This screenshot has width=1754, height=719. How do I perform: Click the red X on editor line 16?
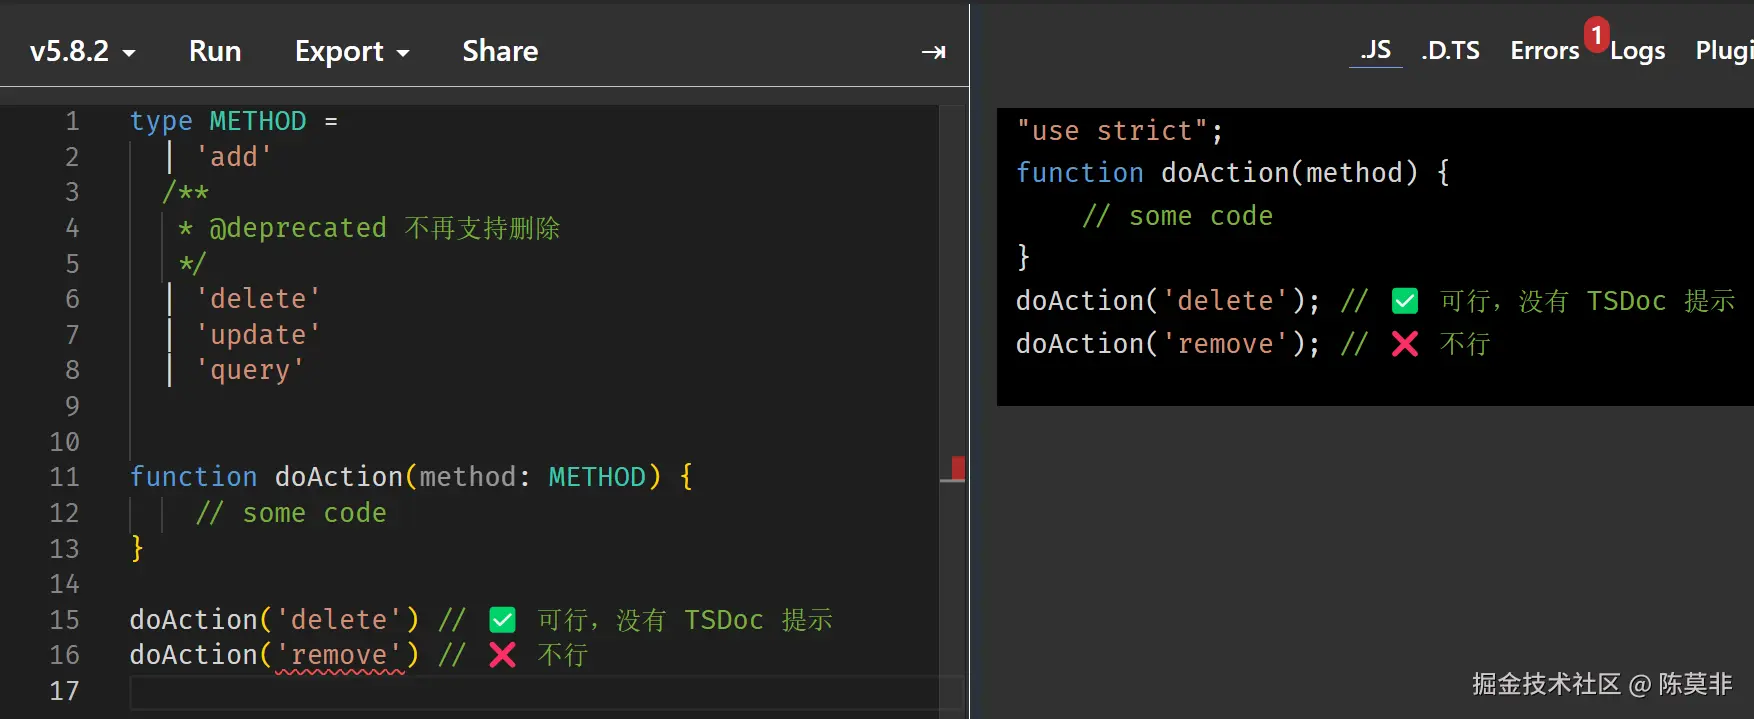pos(502,655)
